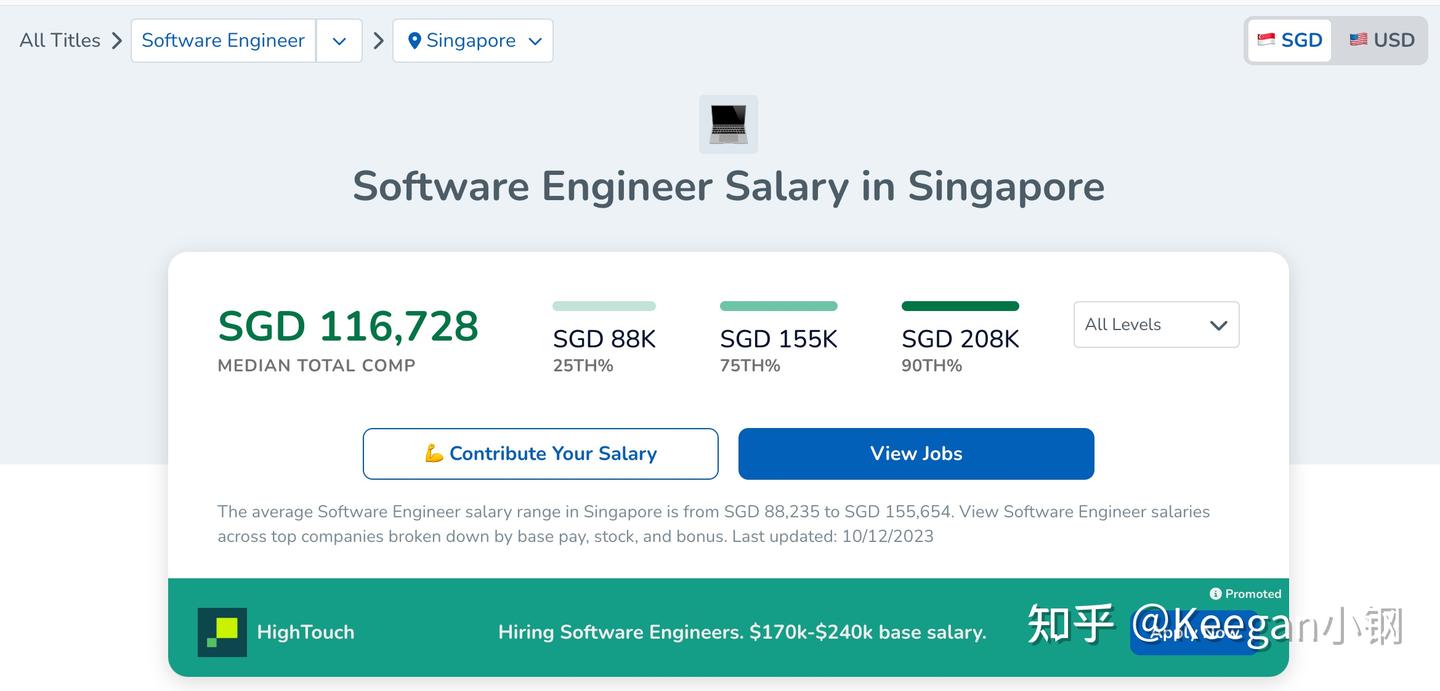Click Contribute Your Salary button
Viewport: 1440px width, 691px height.
[x=540, y=454]
